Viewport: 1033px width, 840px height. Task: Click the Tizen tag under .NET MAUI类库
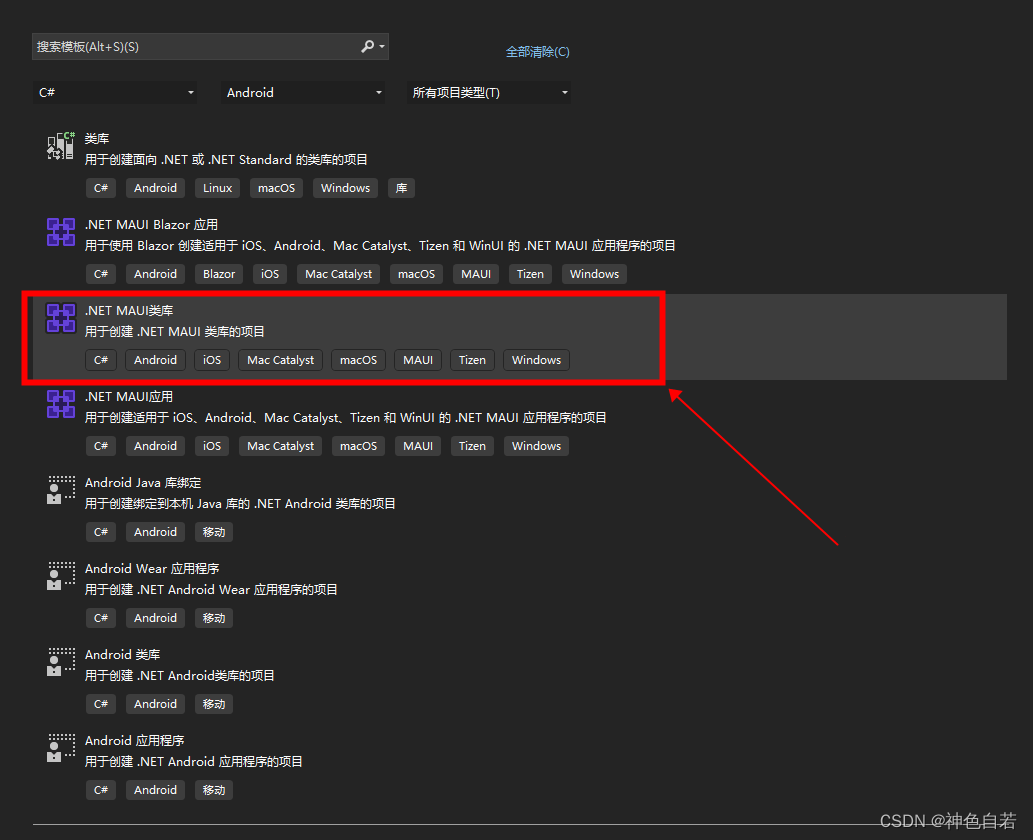(x=472, y=360)
